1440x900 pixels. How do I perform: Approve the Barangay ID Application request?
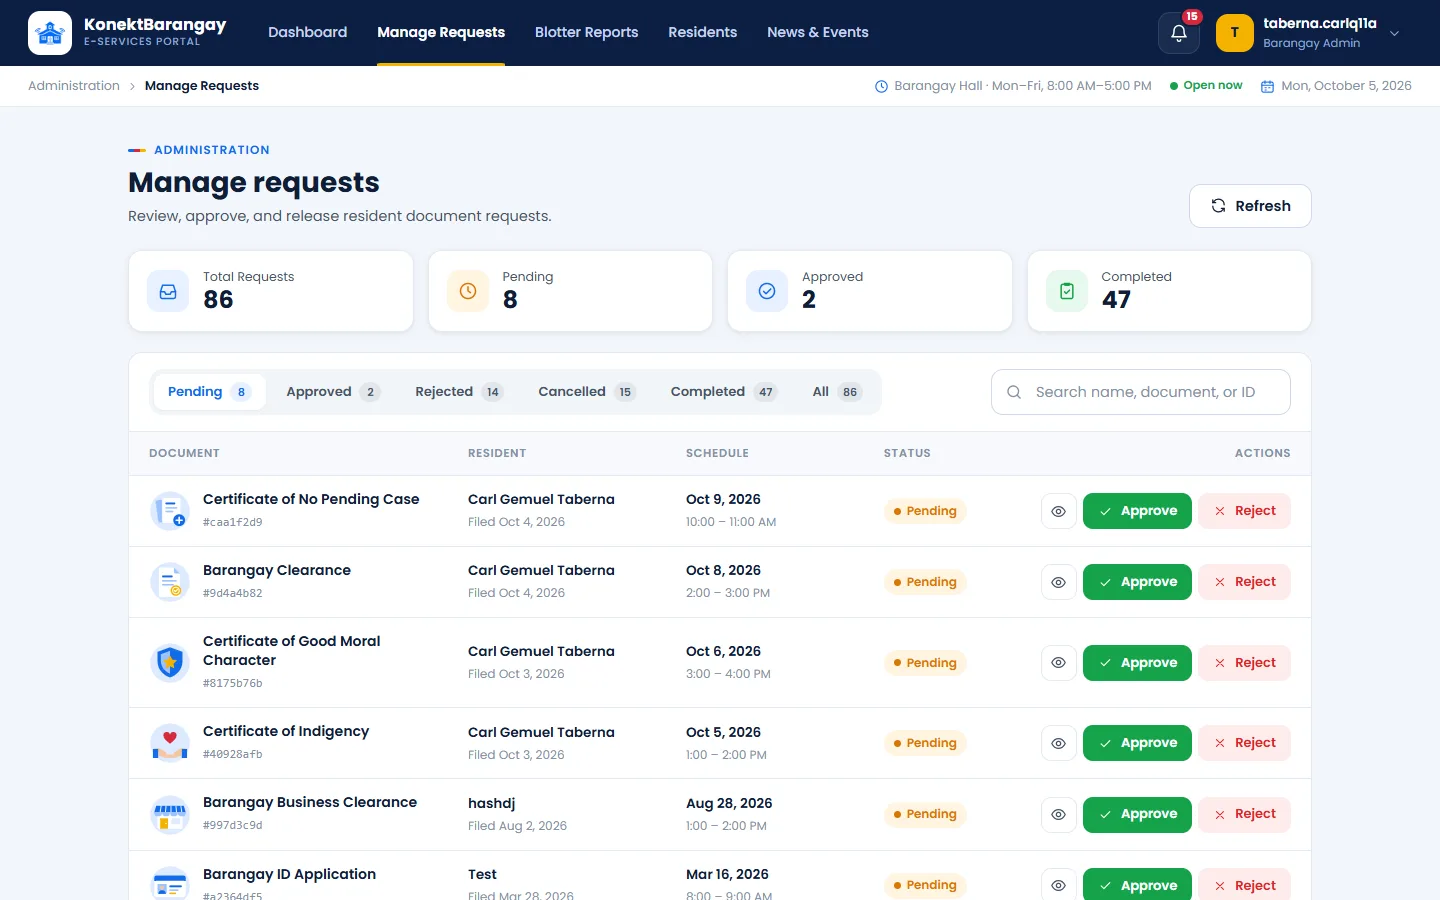point(1137,885)
